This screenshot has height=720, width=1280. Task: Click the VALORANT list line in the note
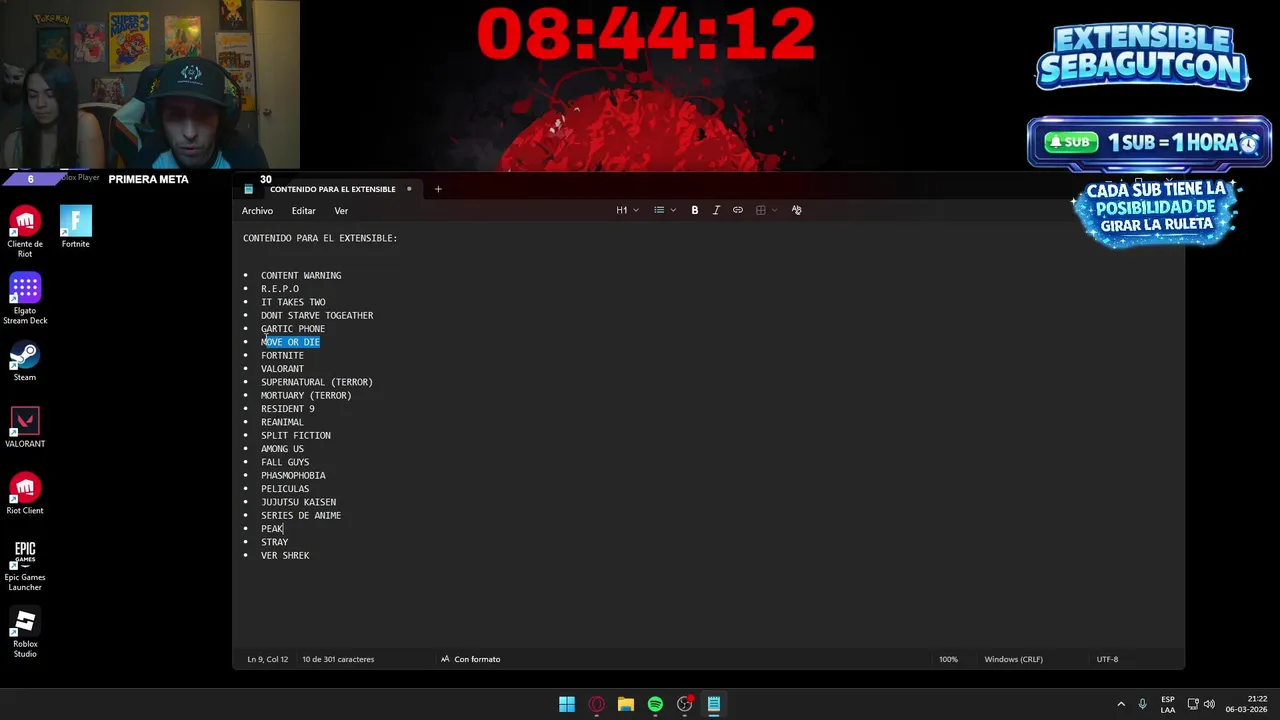tap(282, 369)
